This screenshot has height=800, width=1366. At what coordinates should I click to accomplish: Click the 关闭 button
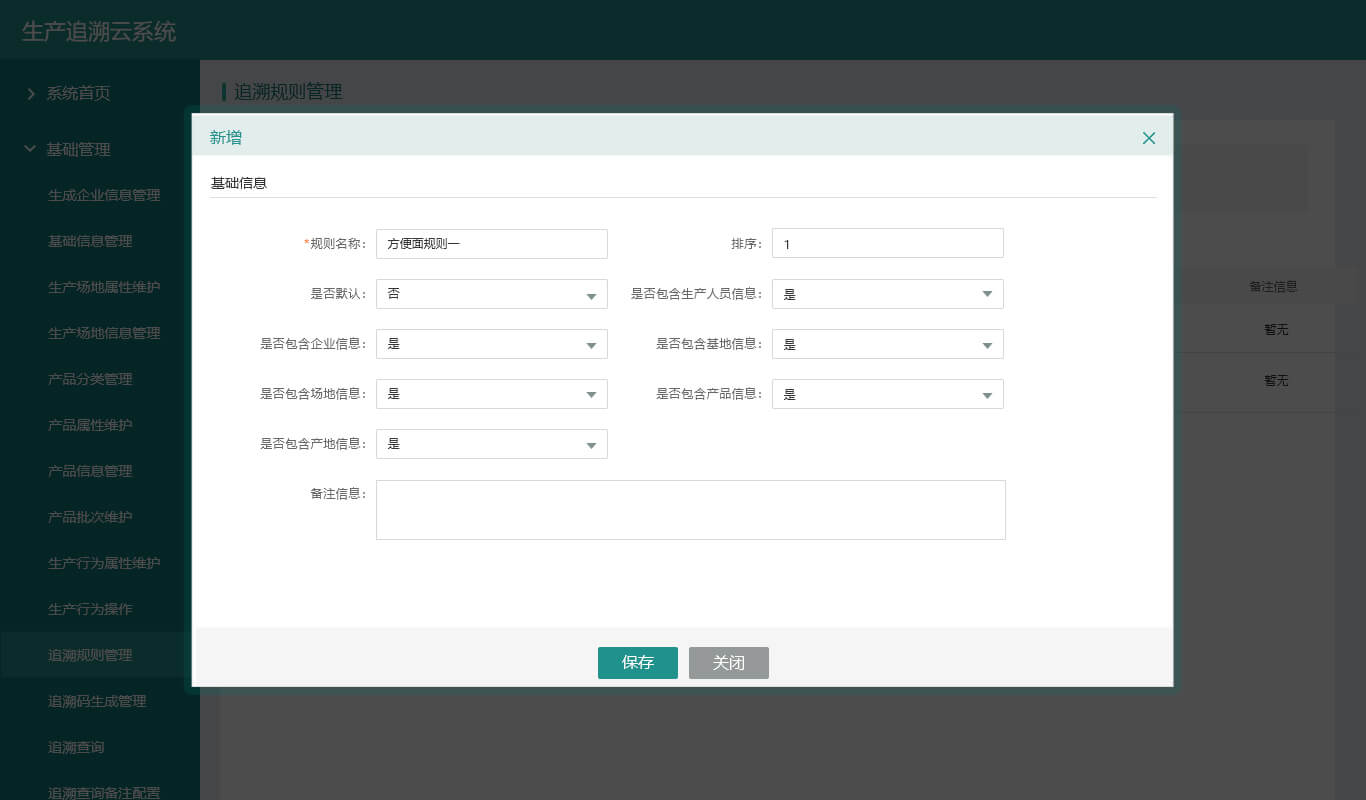tap(728, 663)
